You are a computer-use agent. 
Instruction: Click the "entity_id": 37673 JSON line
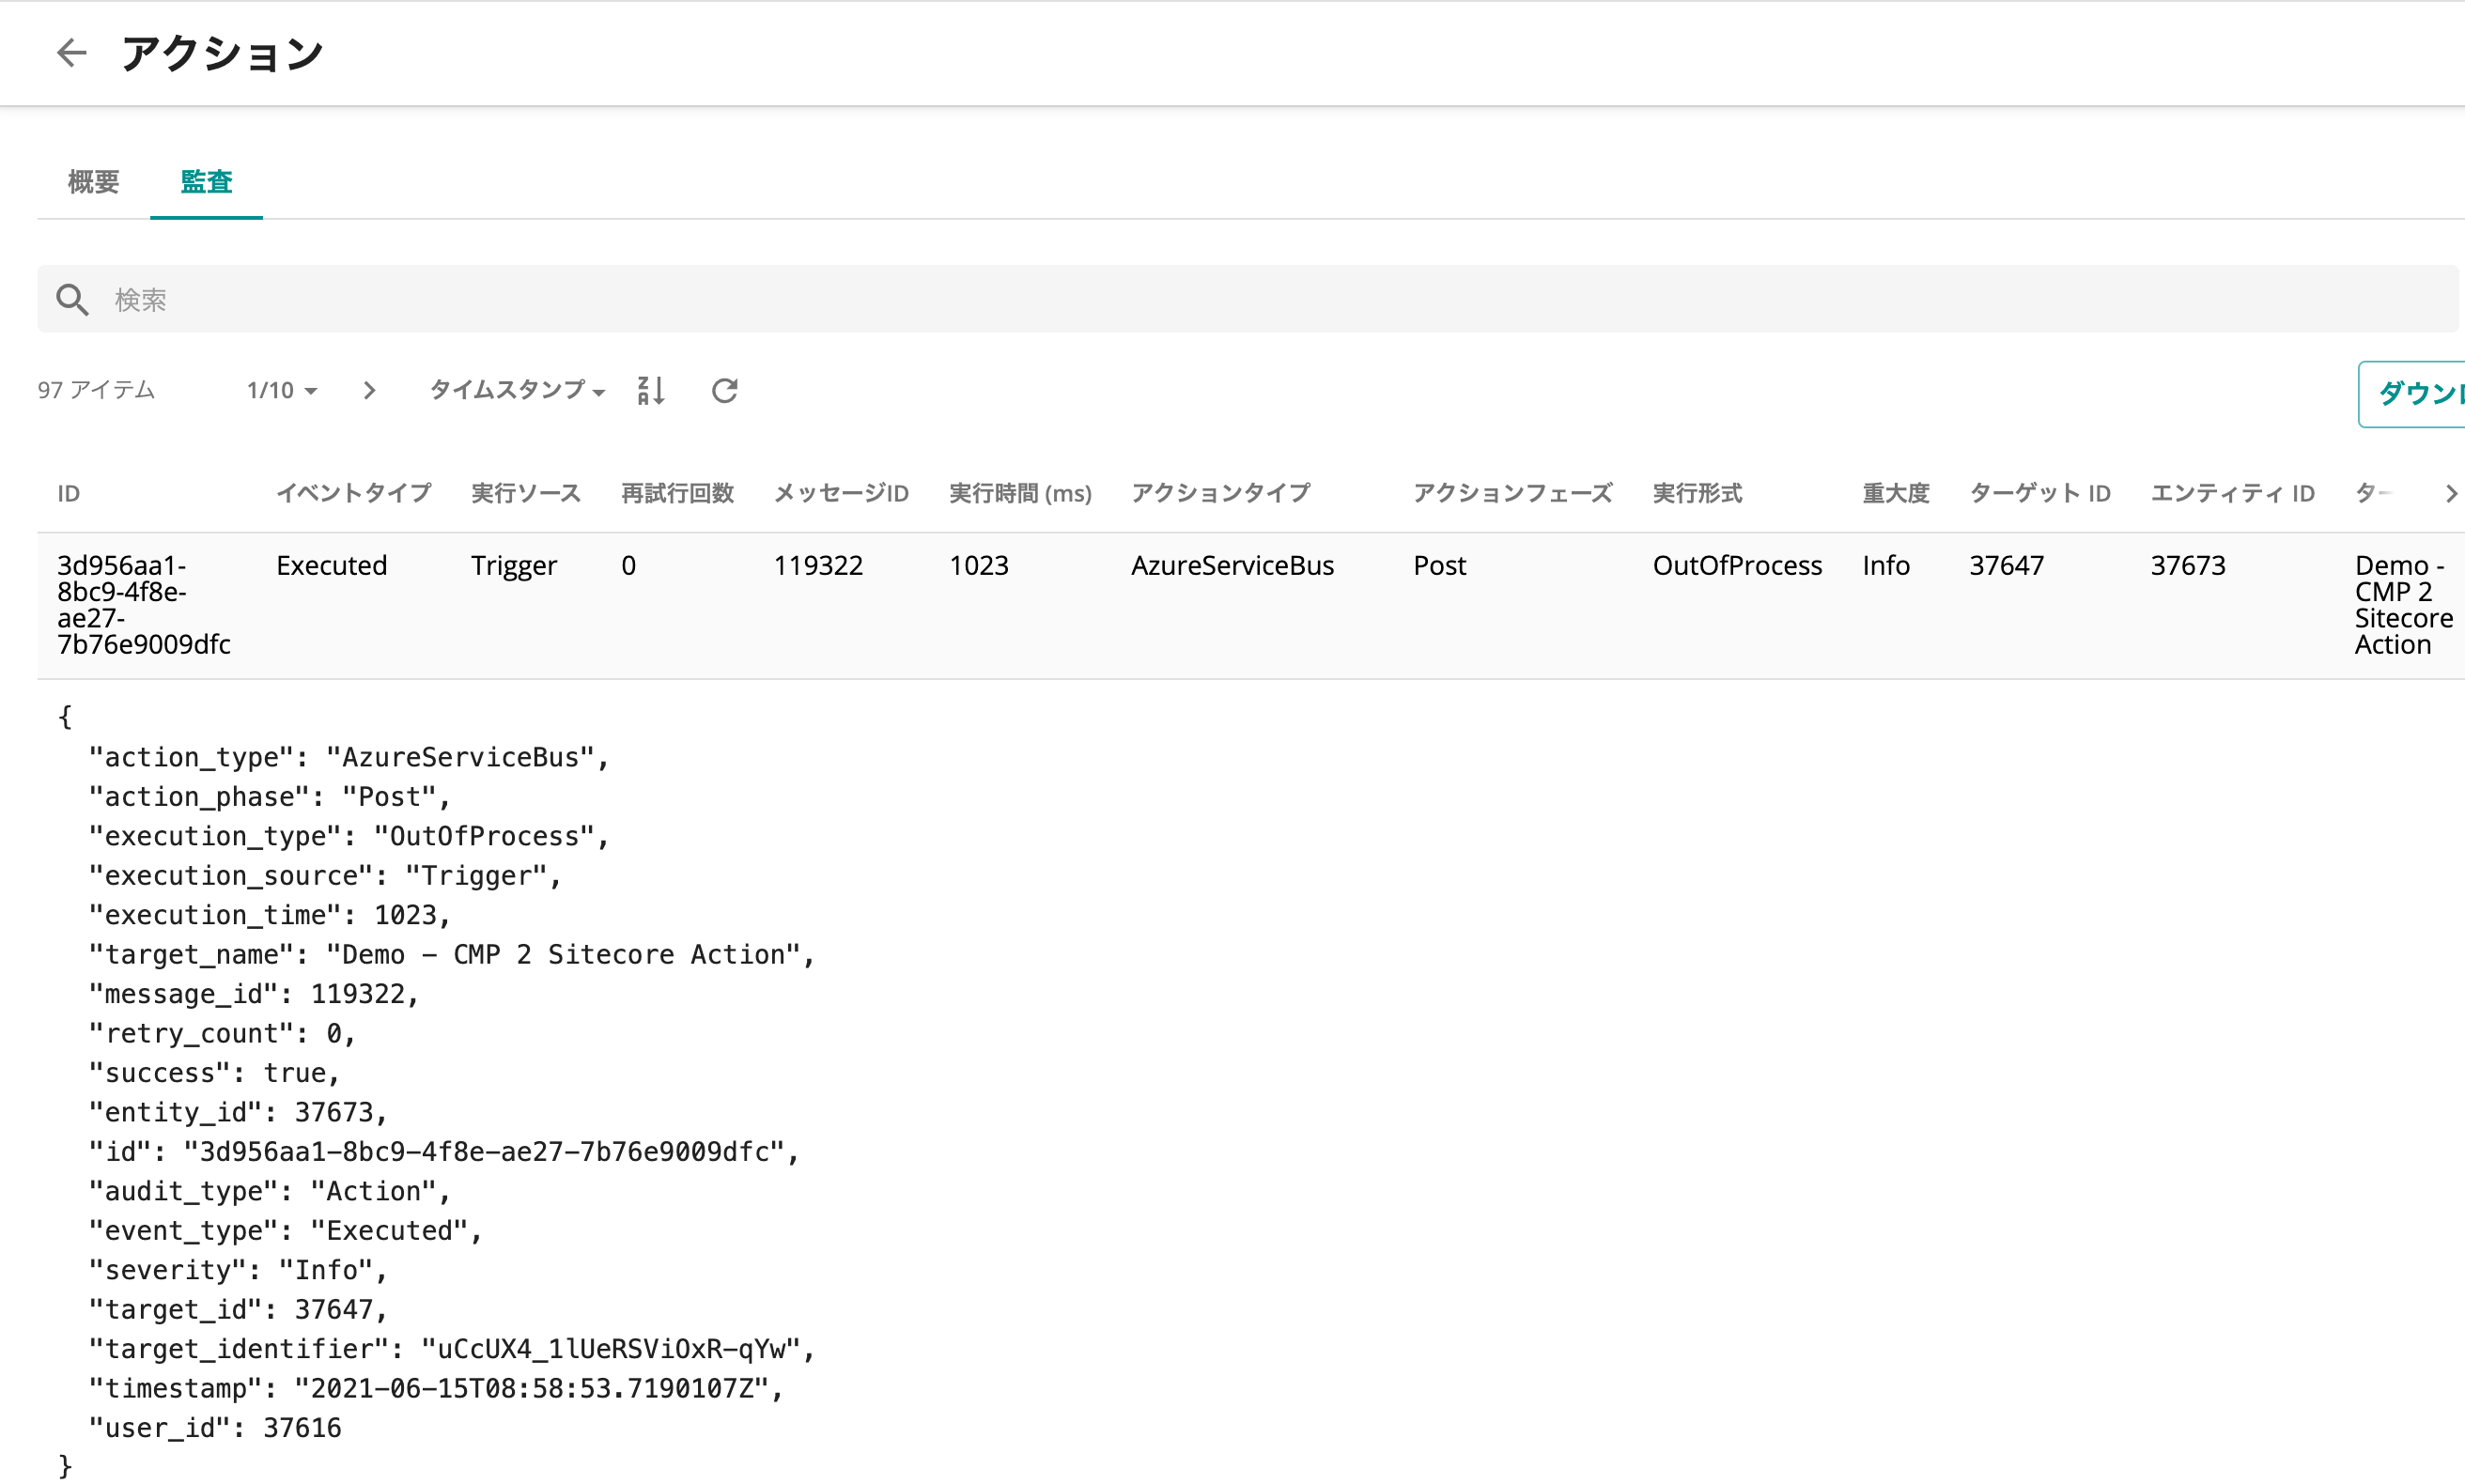coord(237,1113)
